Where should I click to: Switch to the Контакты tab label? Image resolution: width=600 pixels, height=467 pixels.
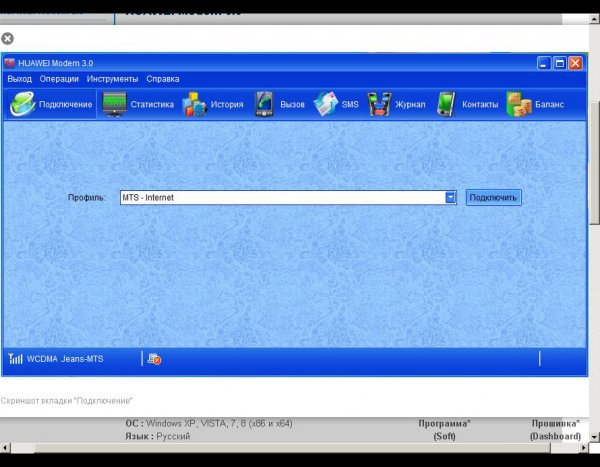click(x=480, y=104)
